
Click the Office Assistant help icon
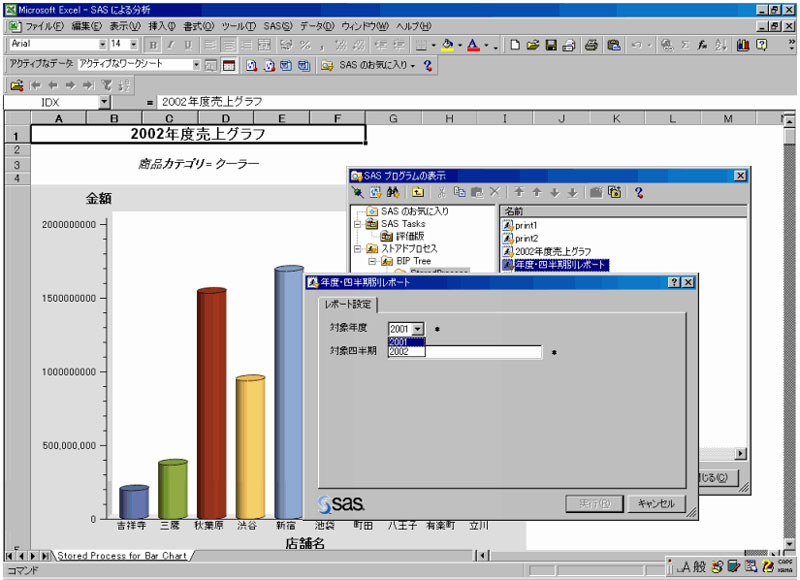(761, 45)
